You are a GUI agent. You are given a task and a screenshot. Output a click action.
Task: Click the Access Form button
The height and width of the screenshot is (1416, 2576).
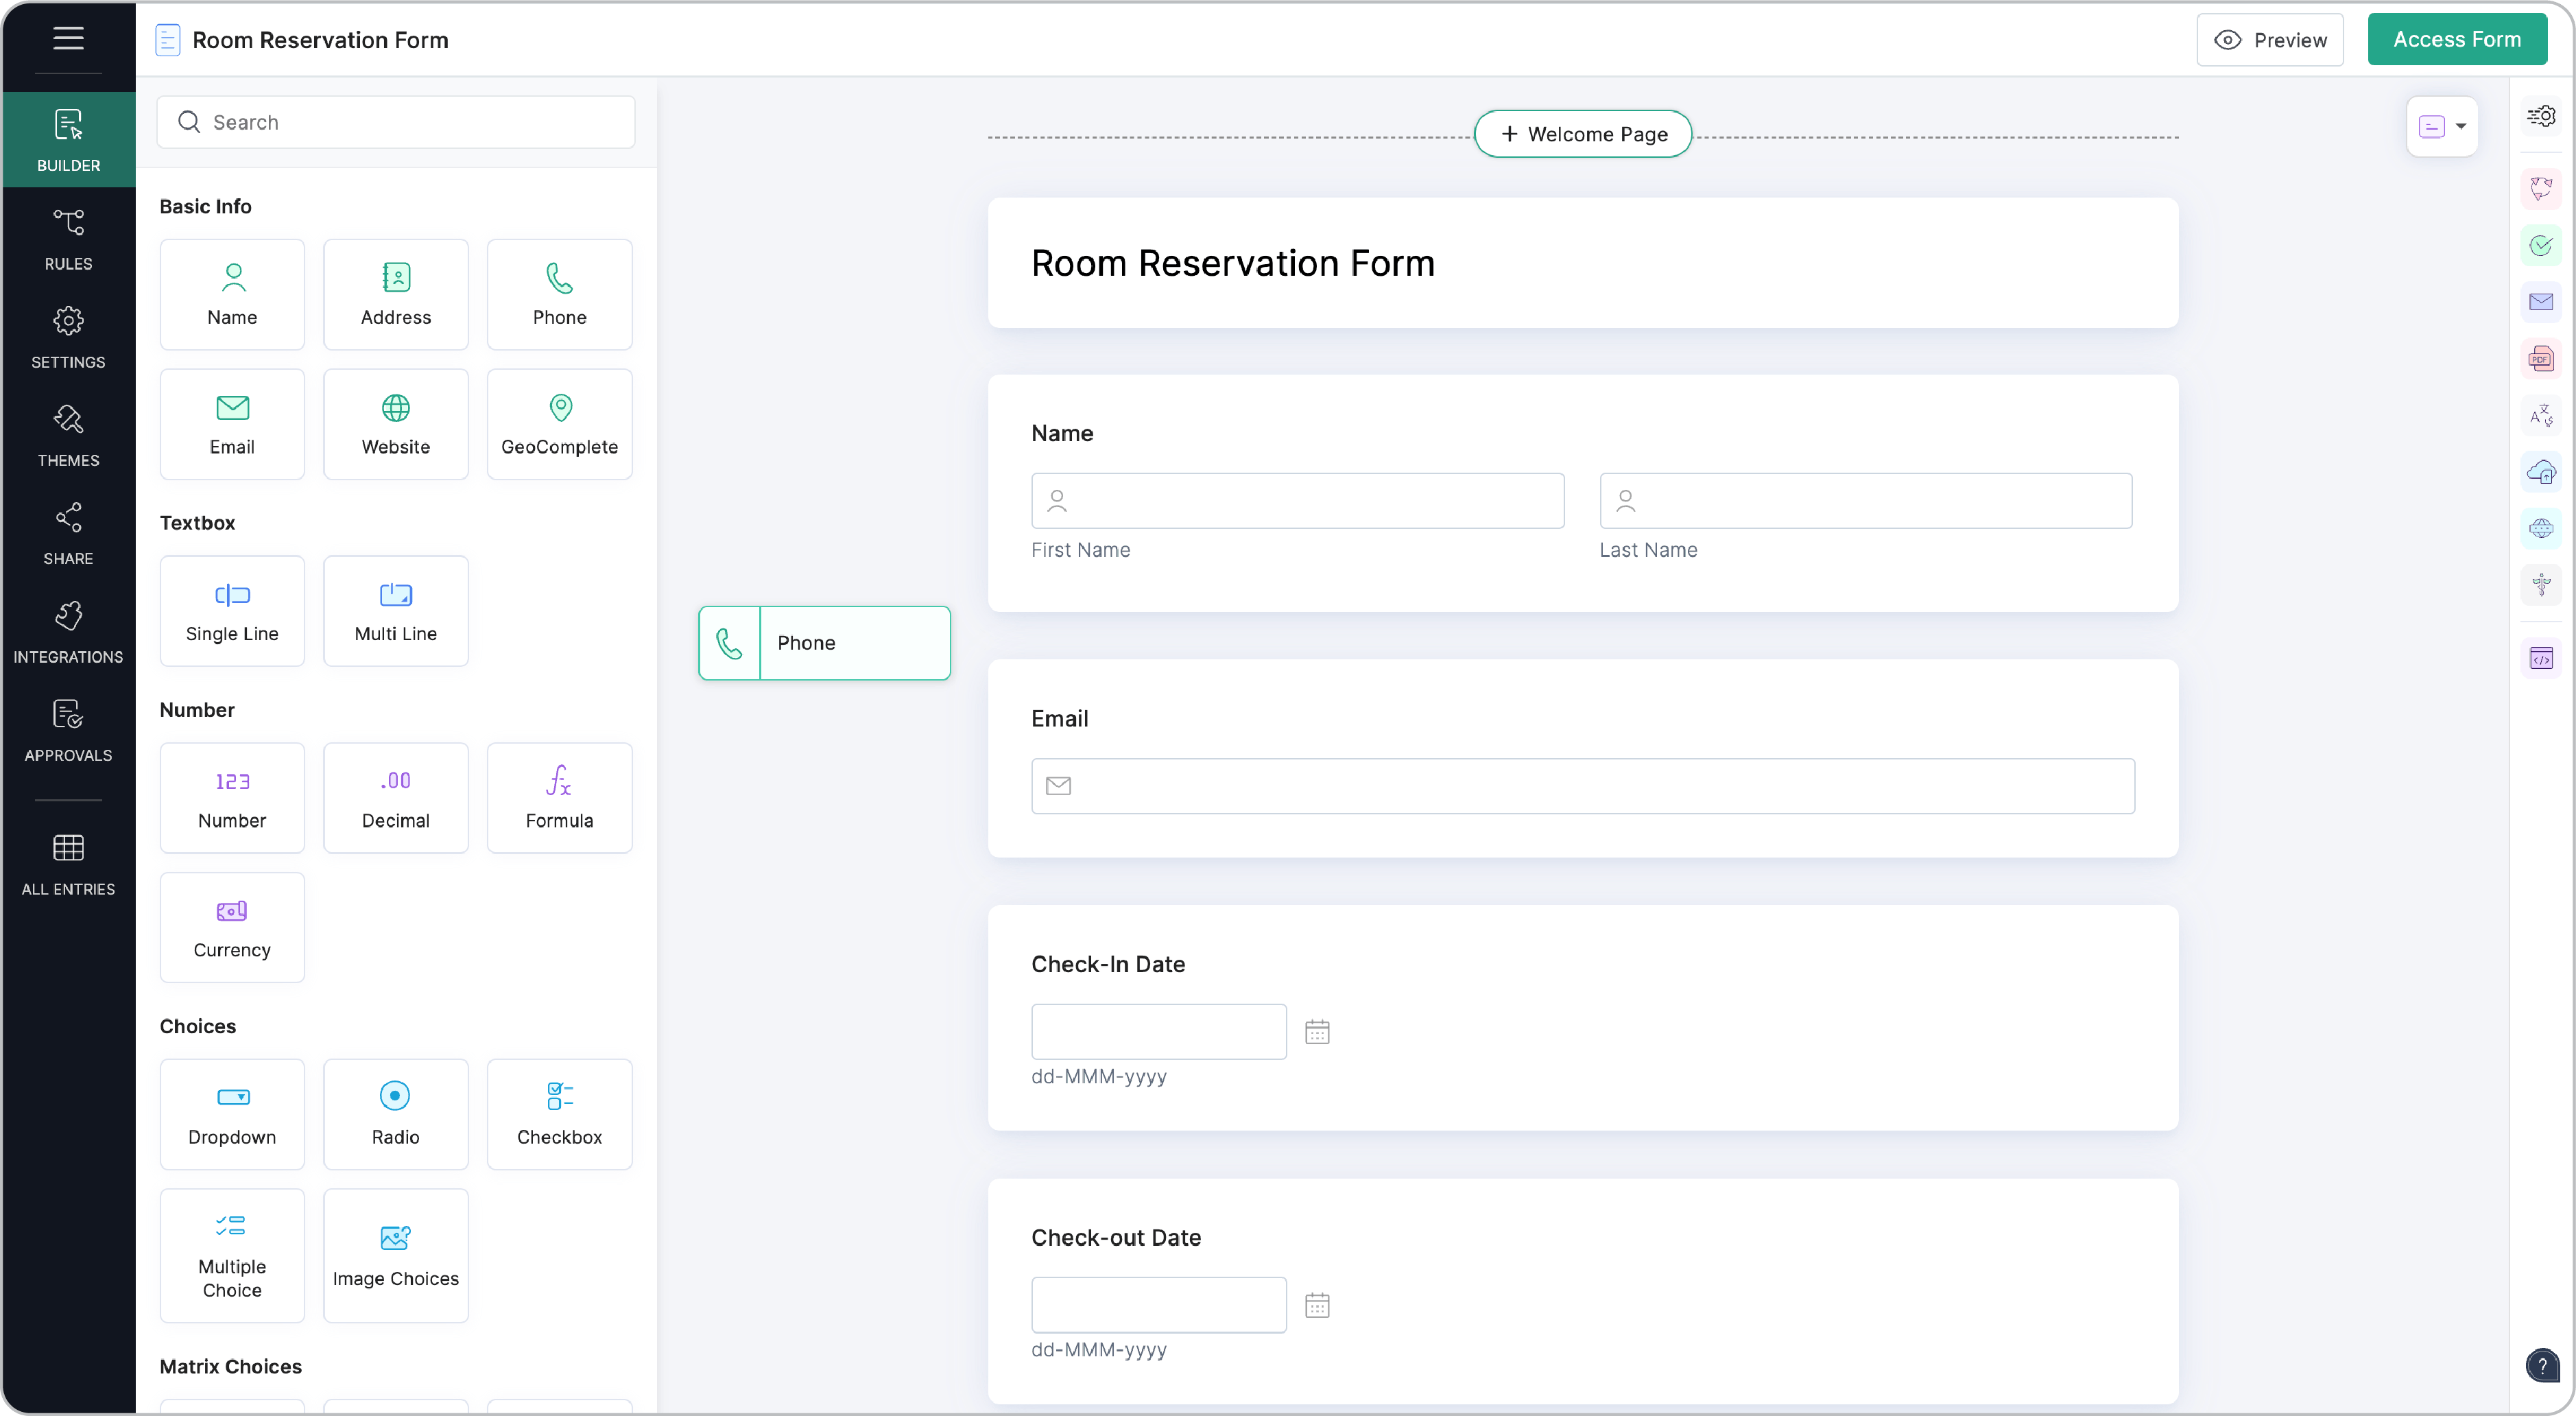2456,40
